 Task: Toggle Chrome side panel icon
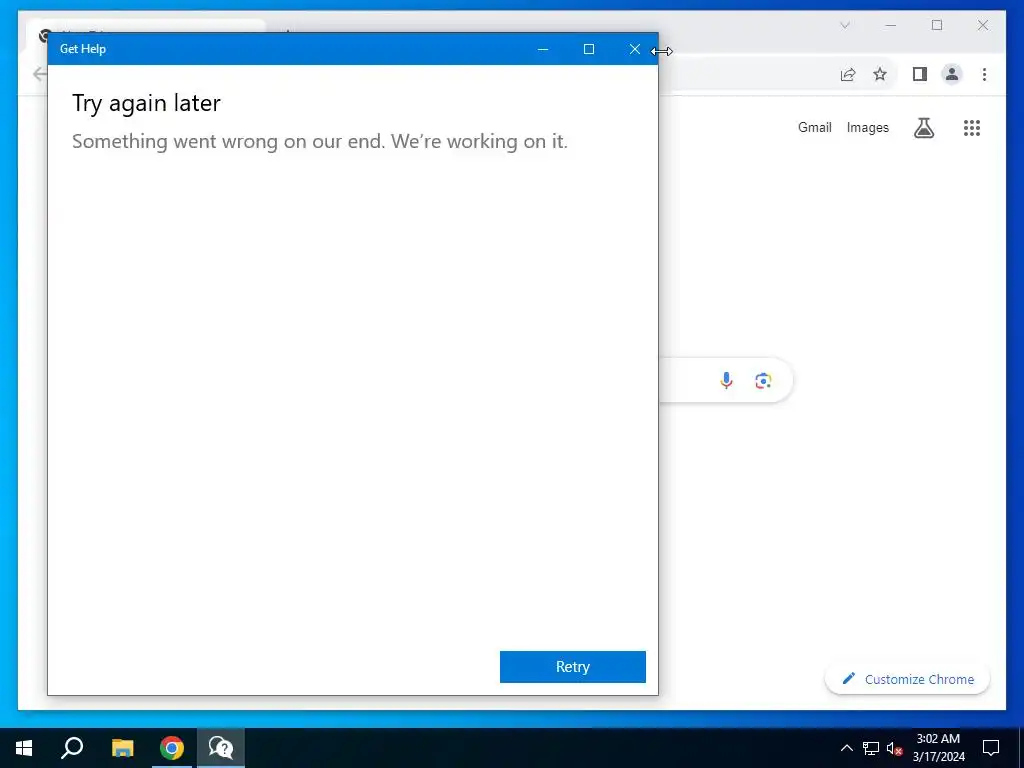(x=920, y=74)
